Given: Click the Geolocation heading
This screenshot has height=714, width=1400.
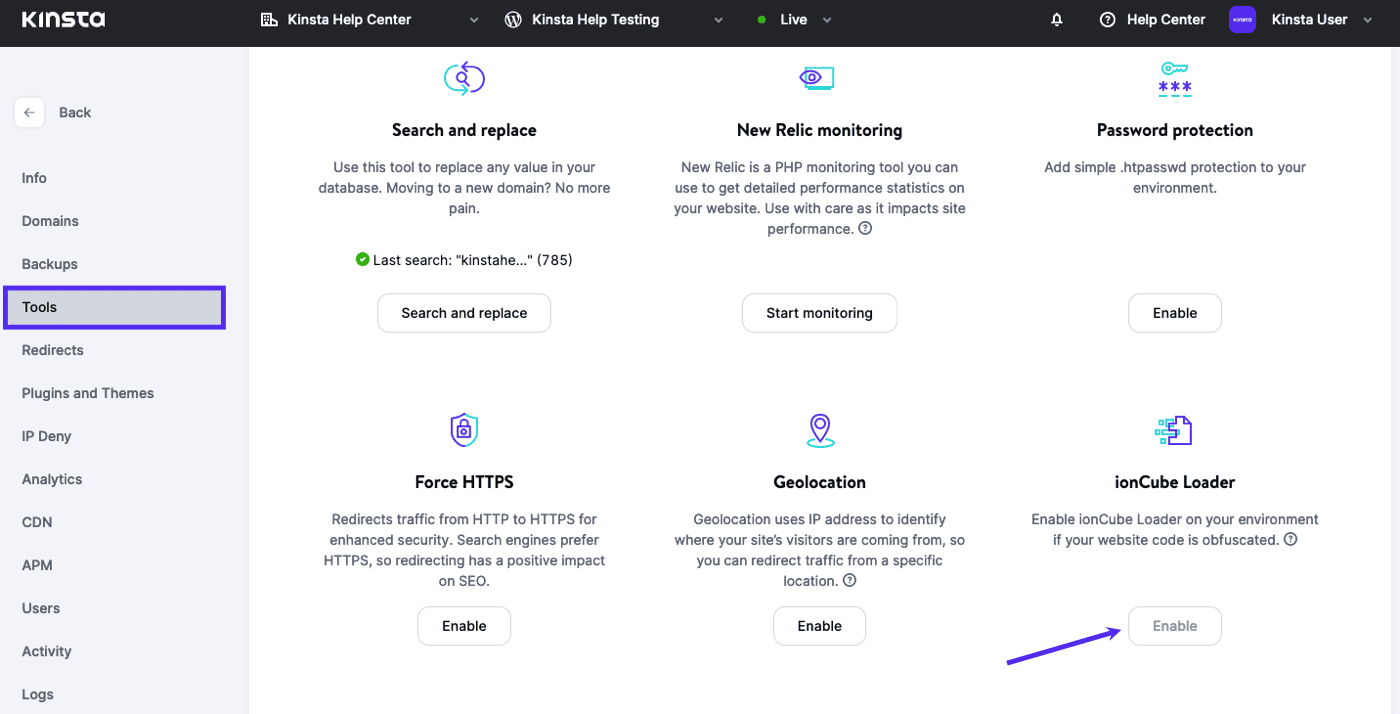Looking at the screenshot, I should click(820, 482).
